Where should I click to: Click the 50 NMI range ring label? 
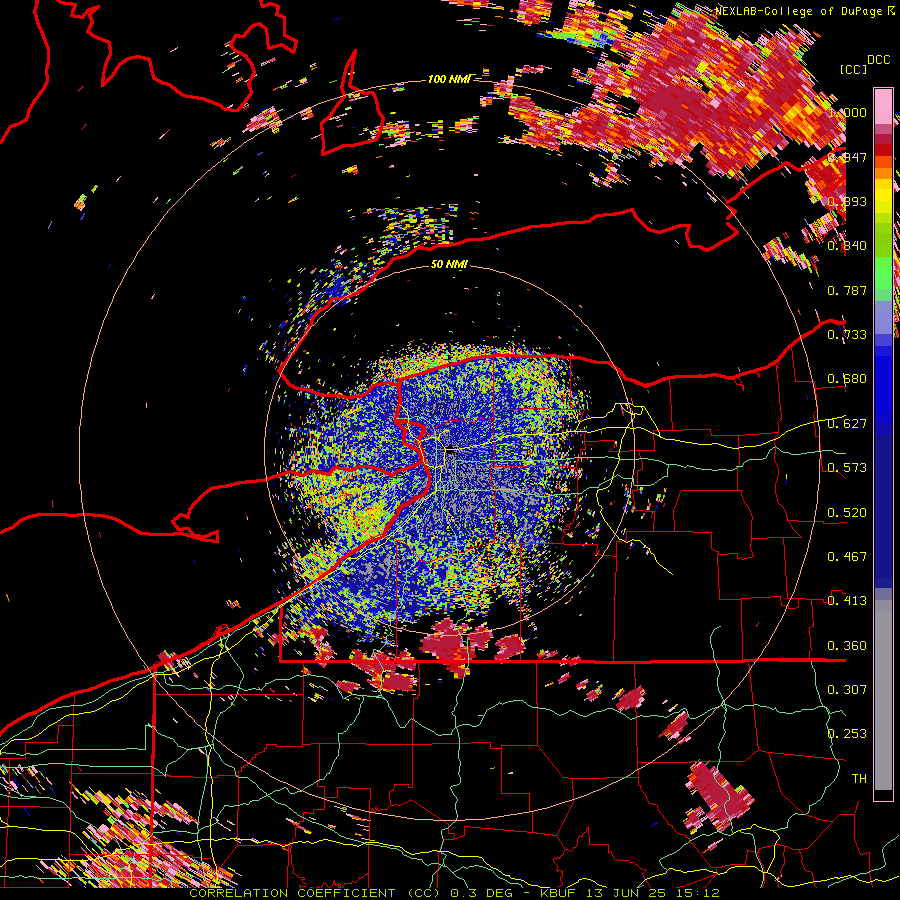point(449,264)
